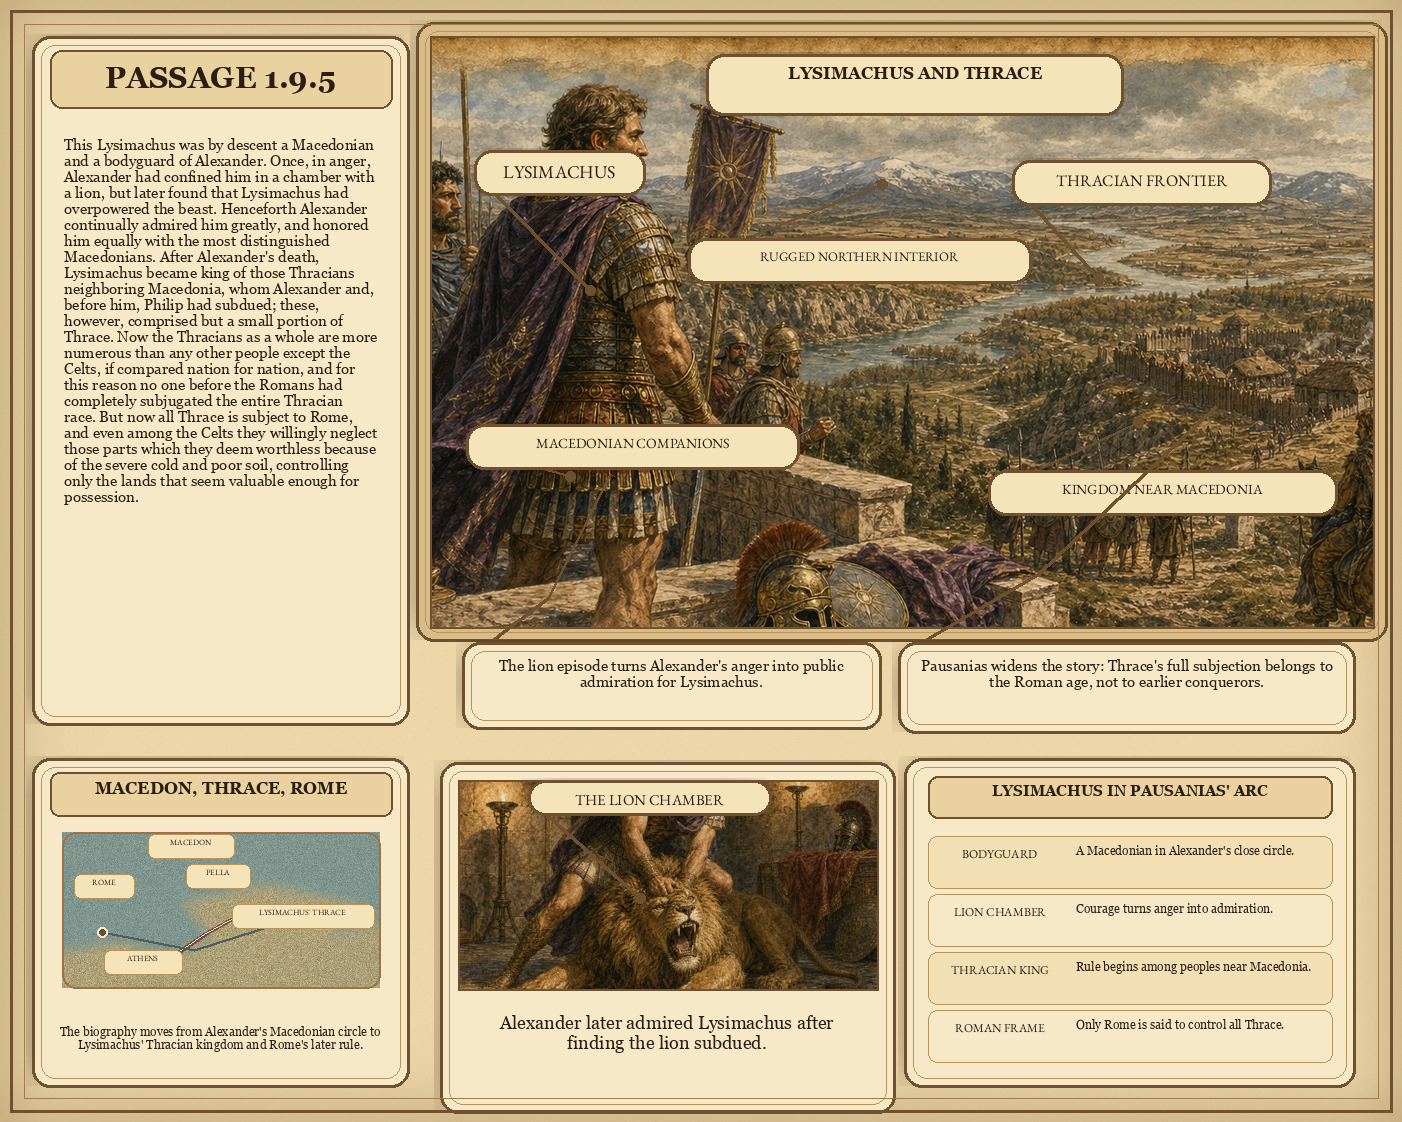1402x1122 pixels.
Task: Click the ATHENS map label
Action: (x=143, y=961)
